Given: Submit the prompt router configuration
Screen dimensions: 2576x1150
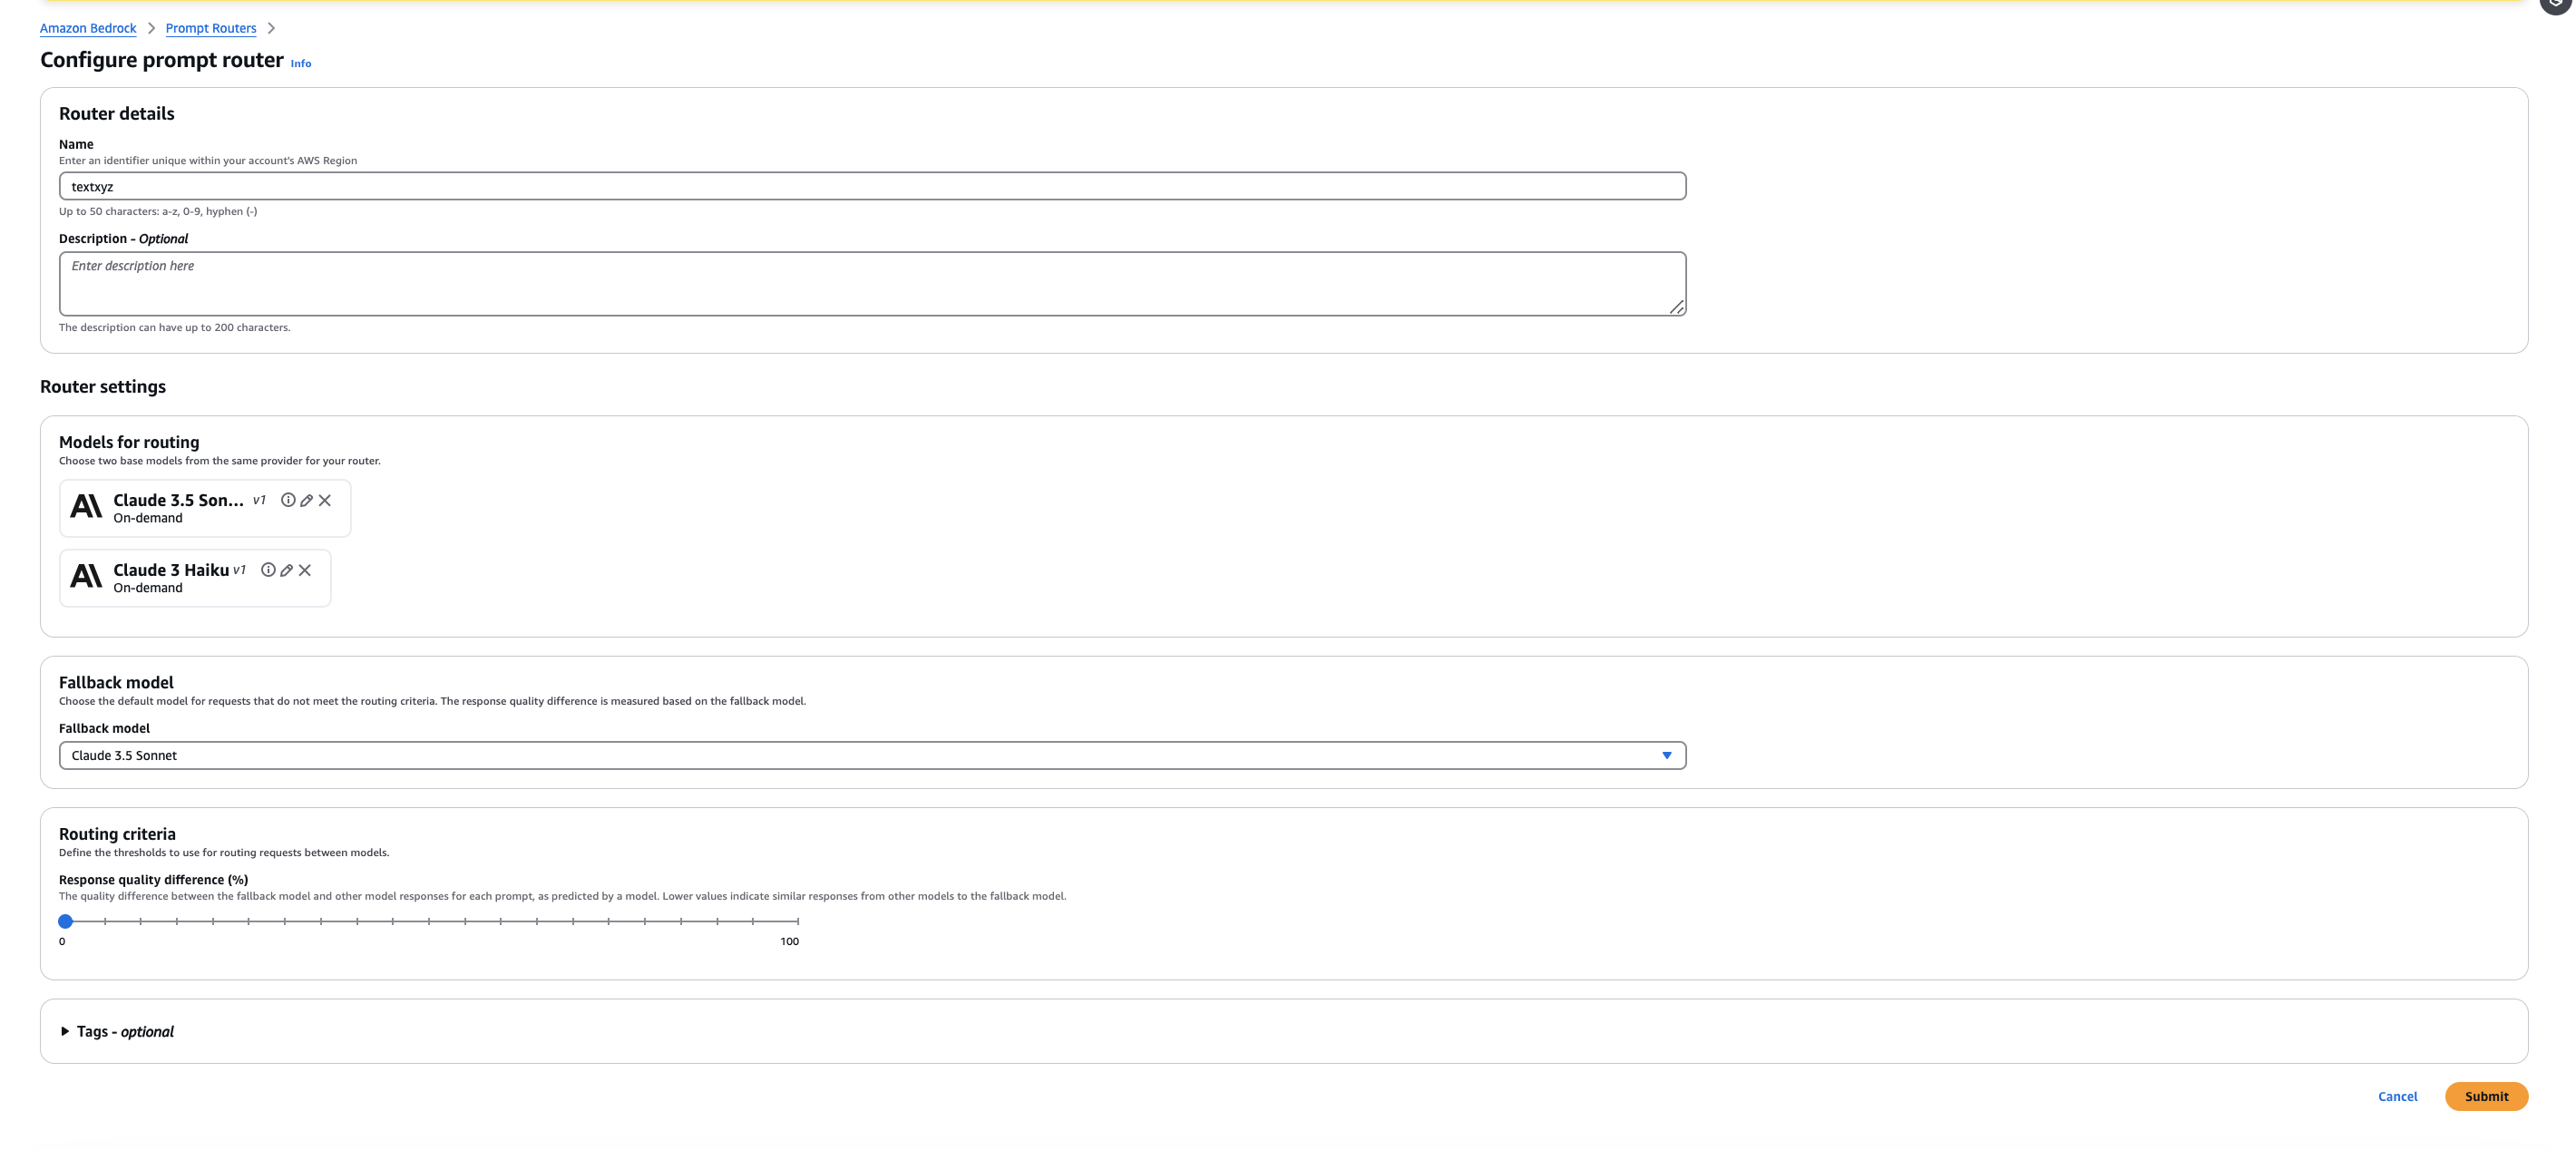Looking at the screenshot, I should click(x=2486, y=1096).
